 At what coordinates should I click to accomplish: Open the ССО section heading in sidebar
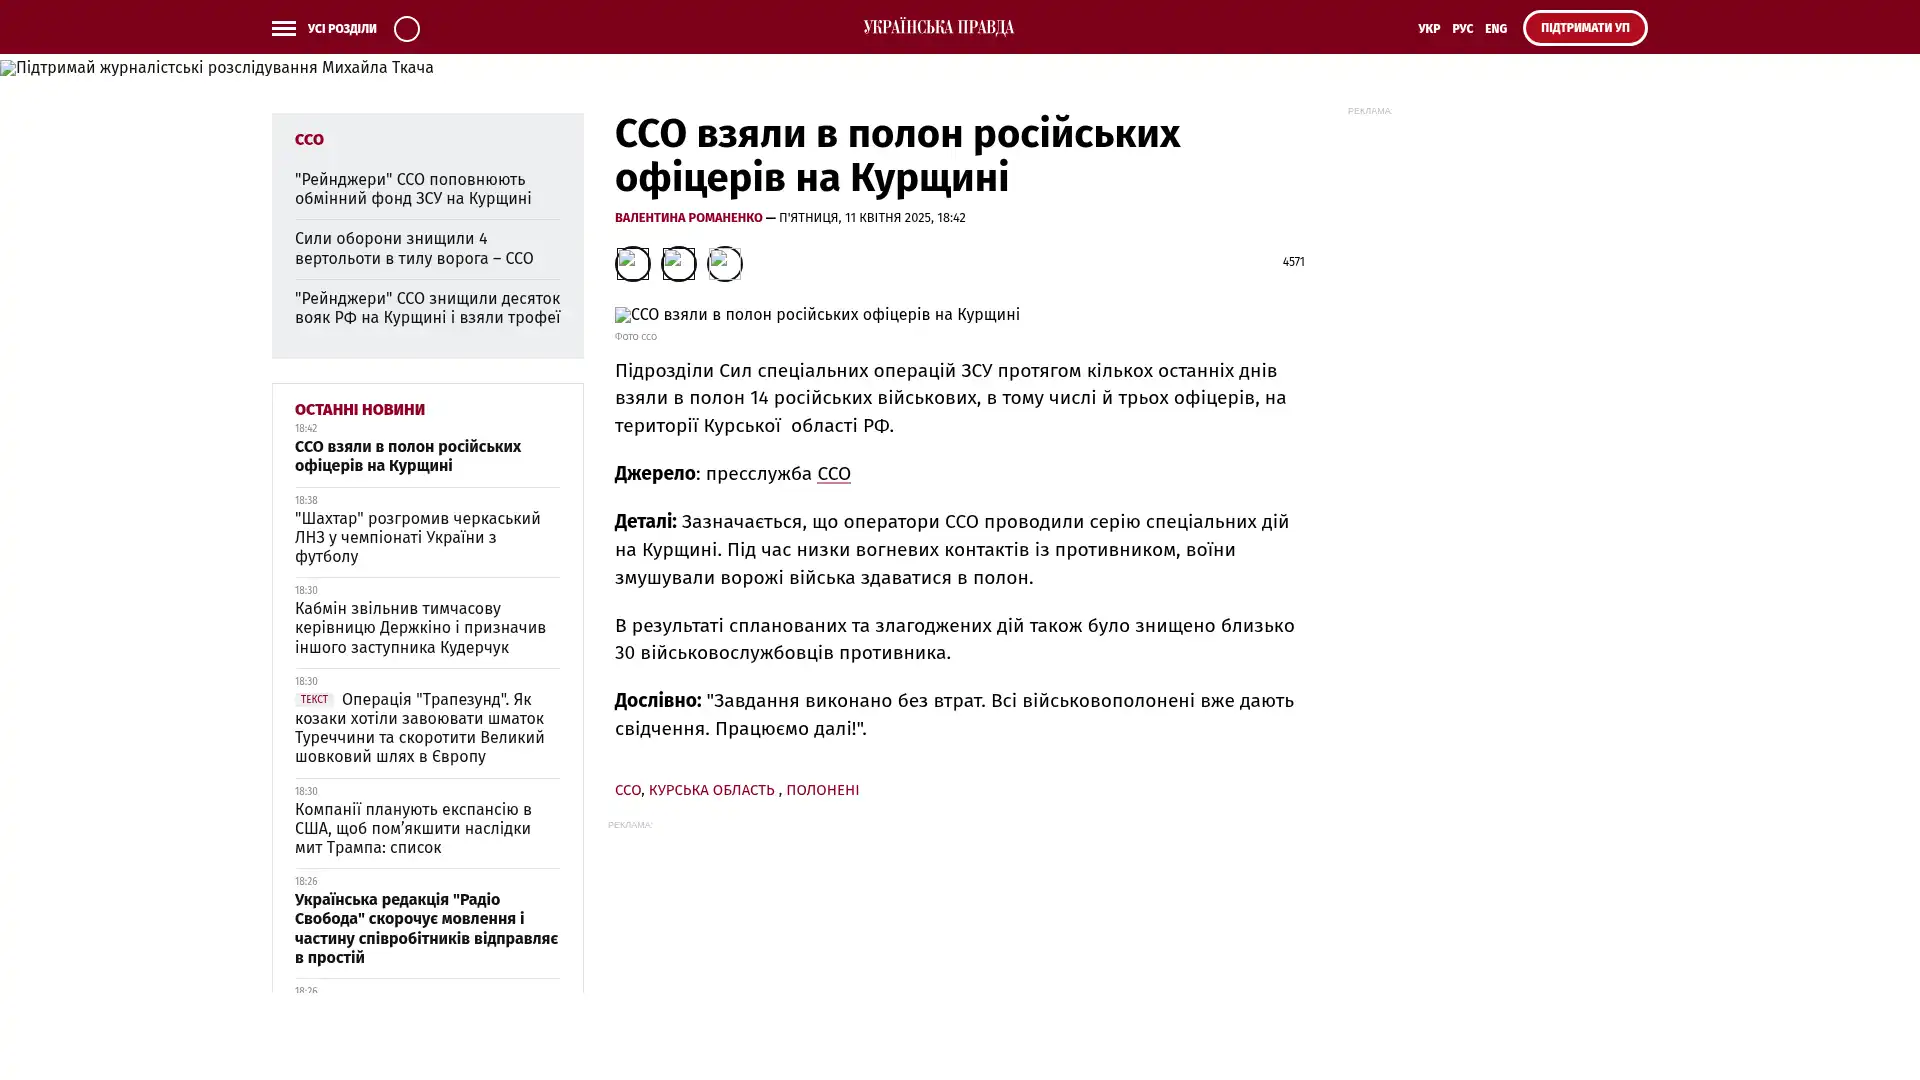coord(309,140)
